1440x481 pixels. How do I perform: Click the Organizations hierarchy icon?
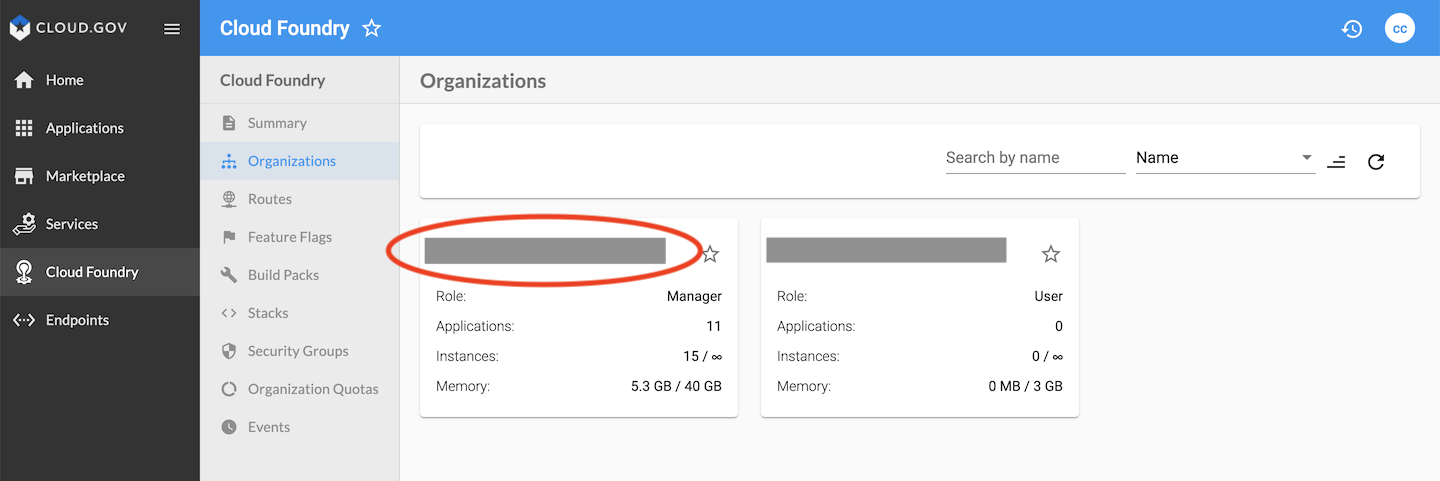(x=229, y=161)
